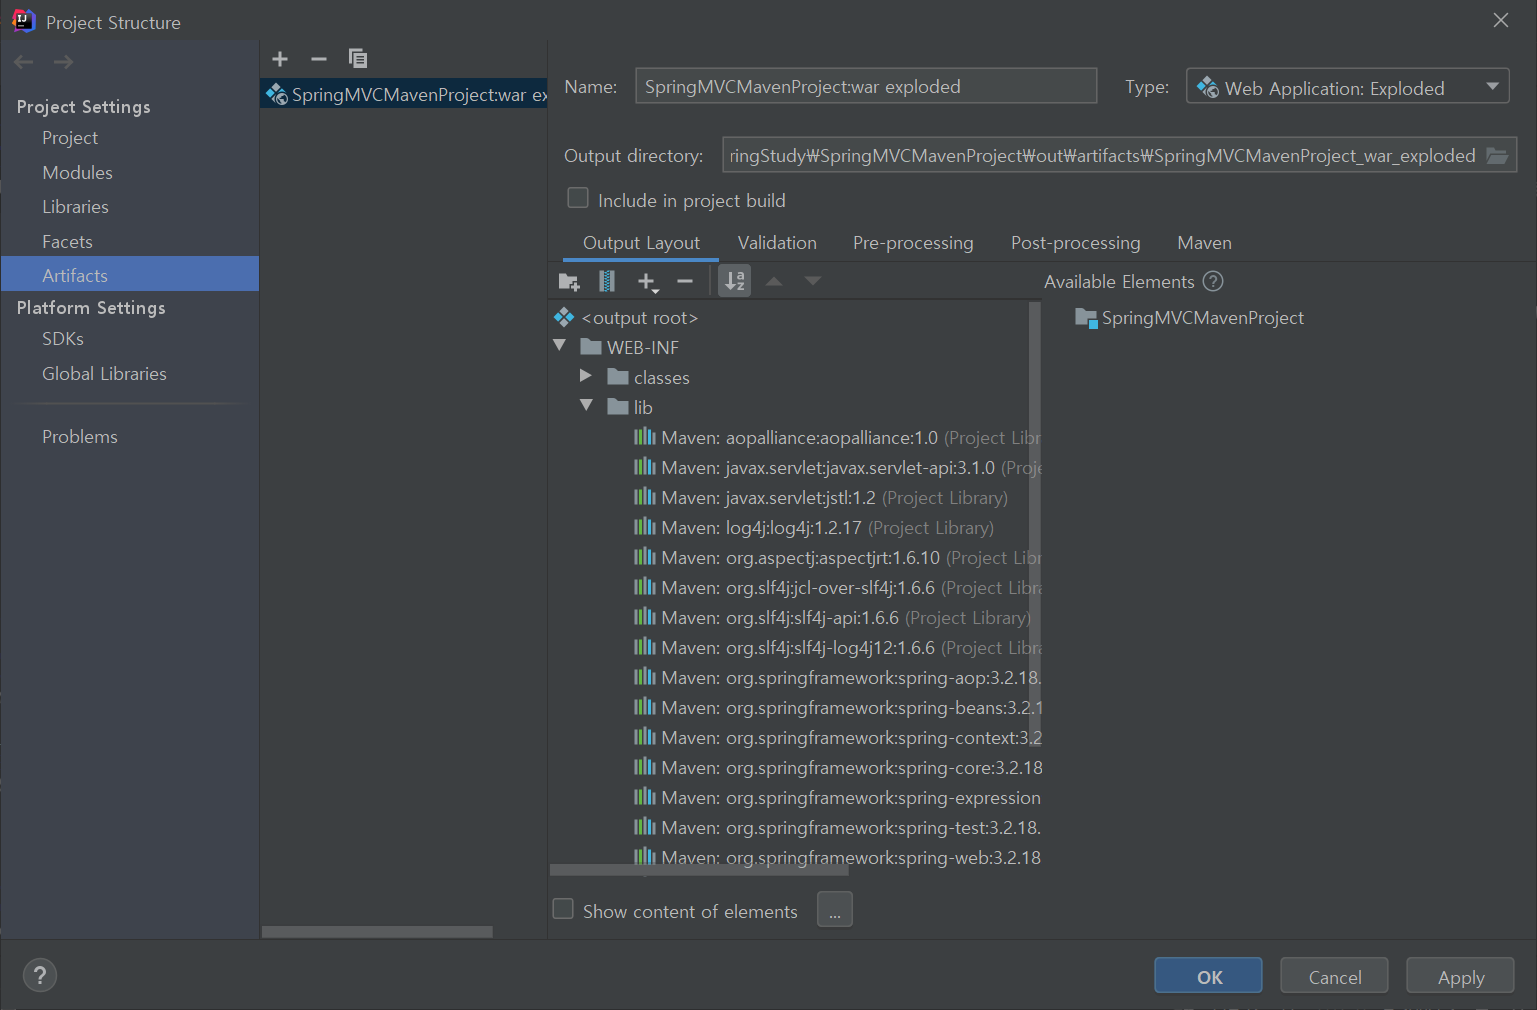Check Show content of elements
1537x1010 pixels.
563,909
